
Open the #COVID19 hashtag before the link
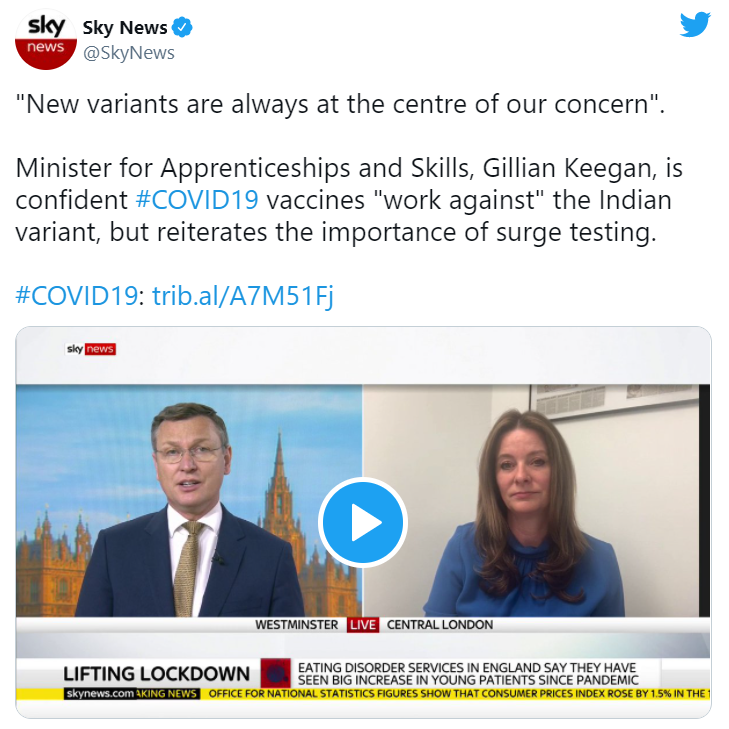tap(77, 295)
